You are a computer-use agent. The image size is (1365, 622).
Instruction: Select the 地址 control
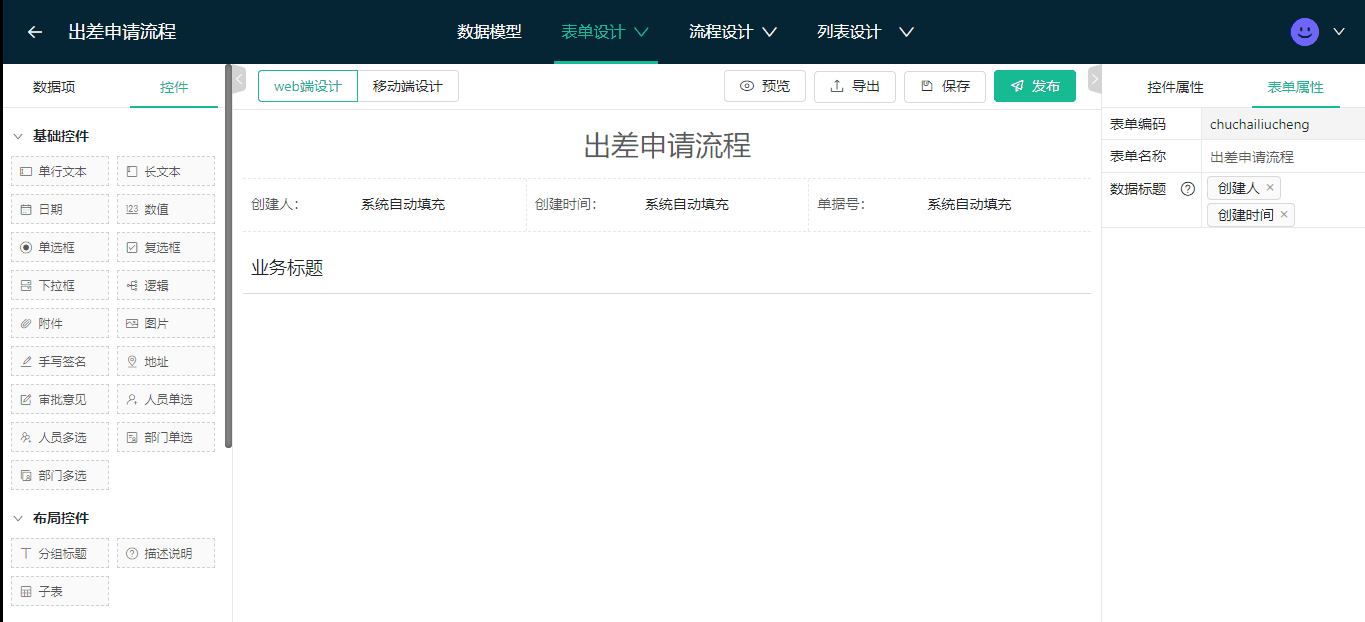point(166,361)
